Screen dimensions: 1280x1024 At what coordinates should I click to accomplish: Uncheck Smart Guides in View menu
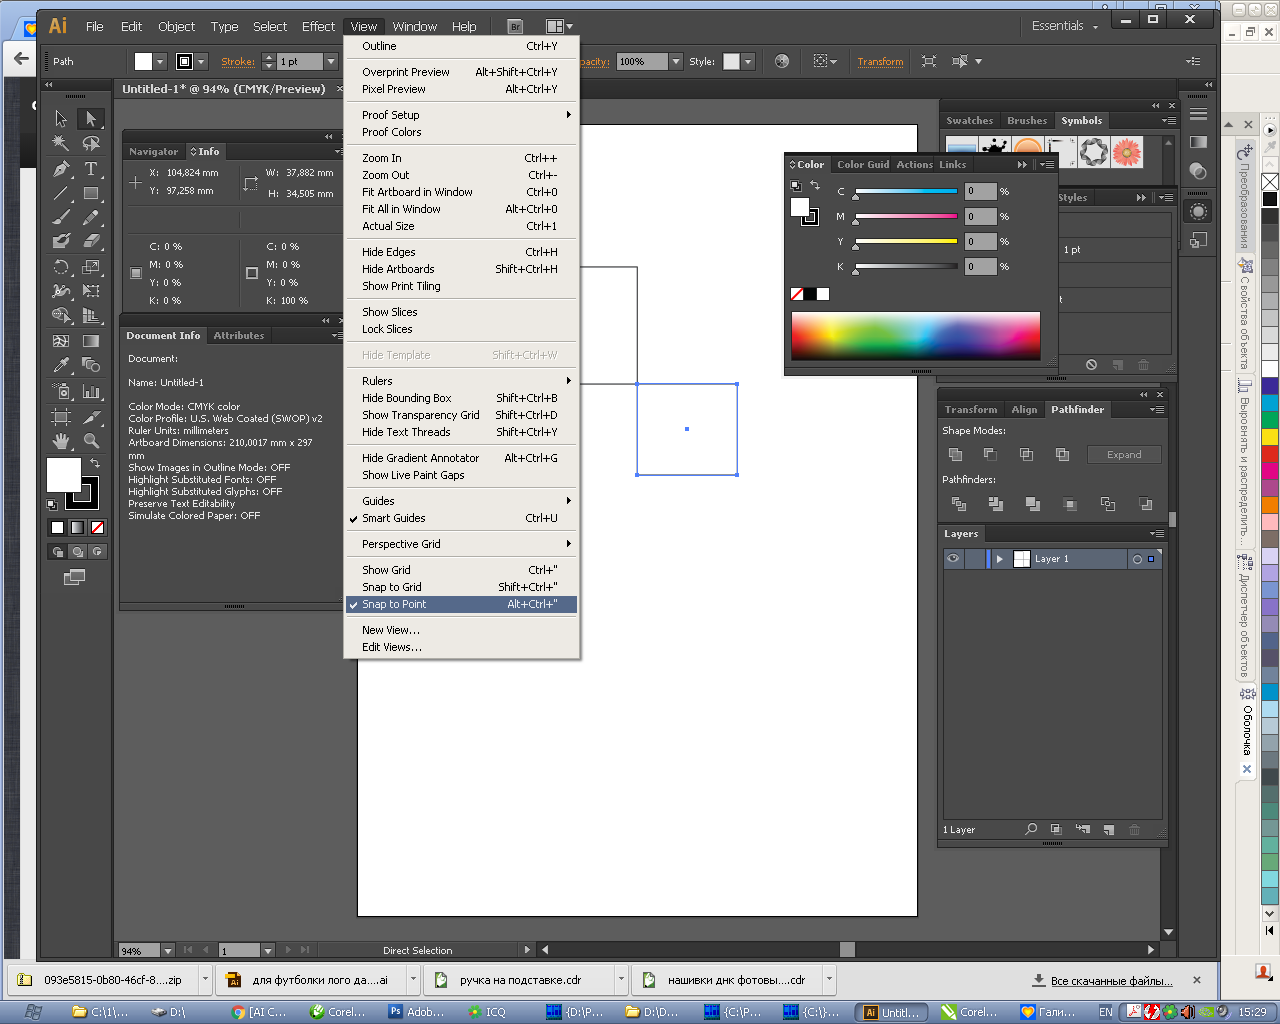tap(394, 518)
